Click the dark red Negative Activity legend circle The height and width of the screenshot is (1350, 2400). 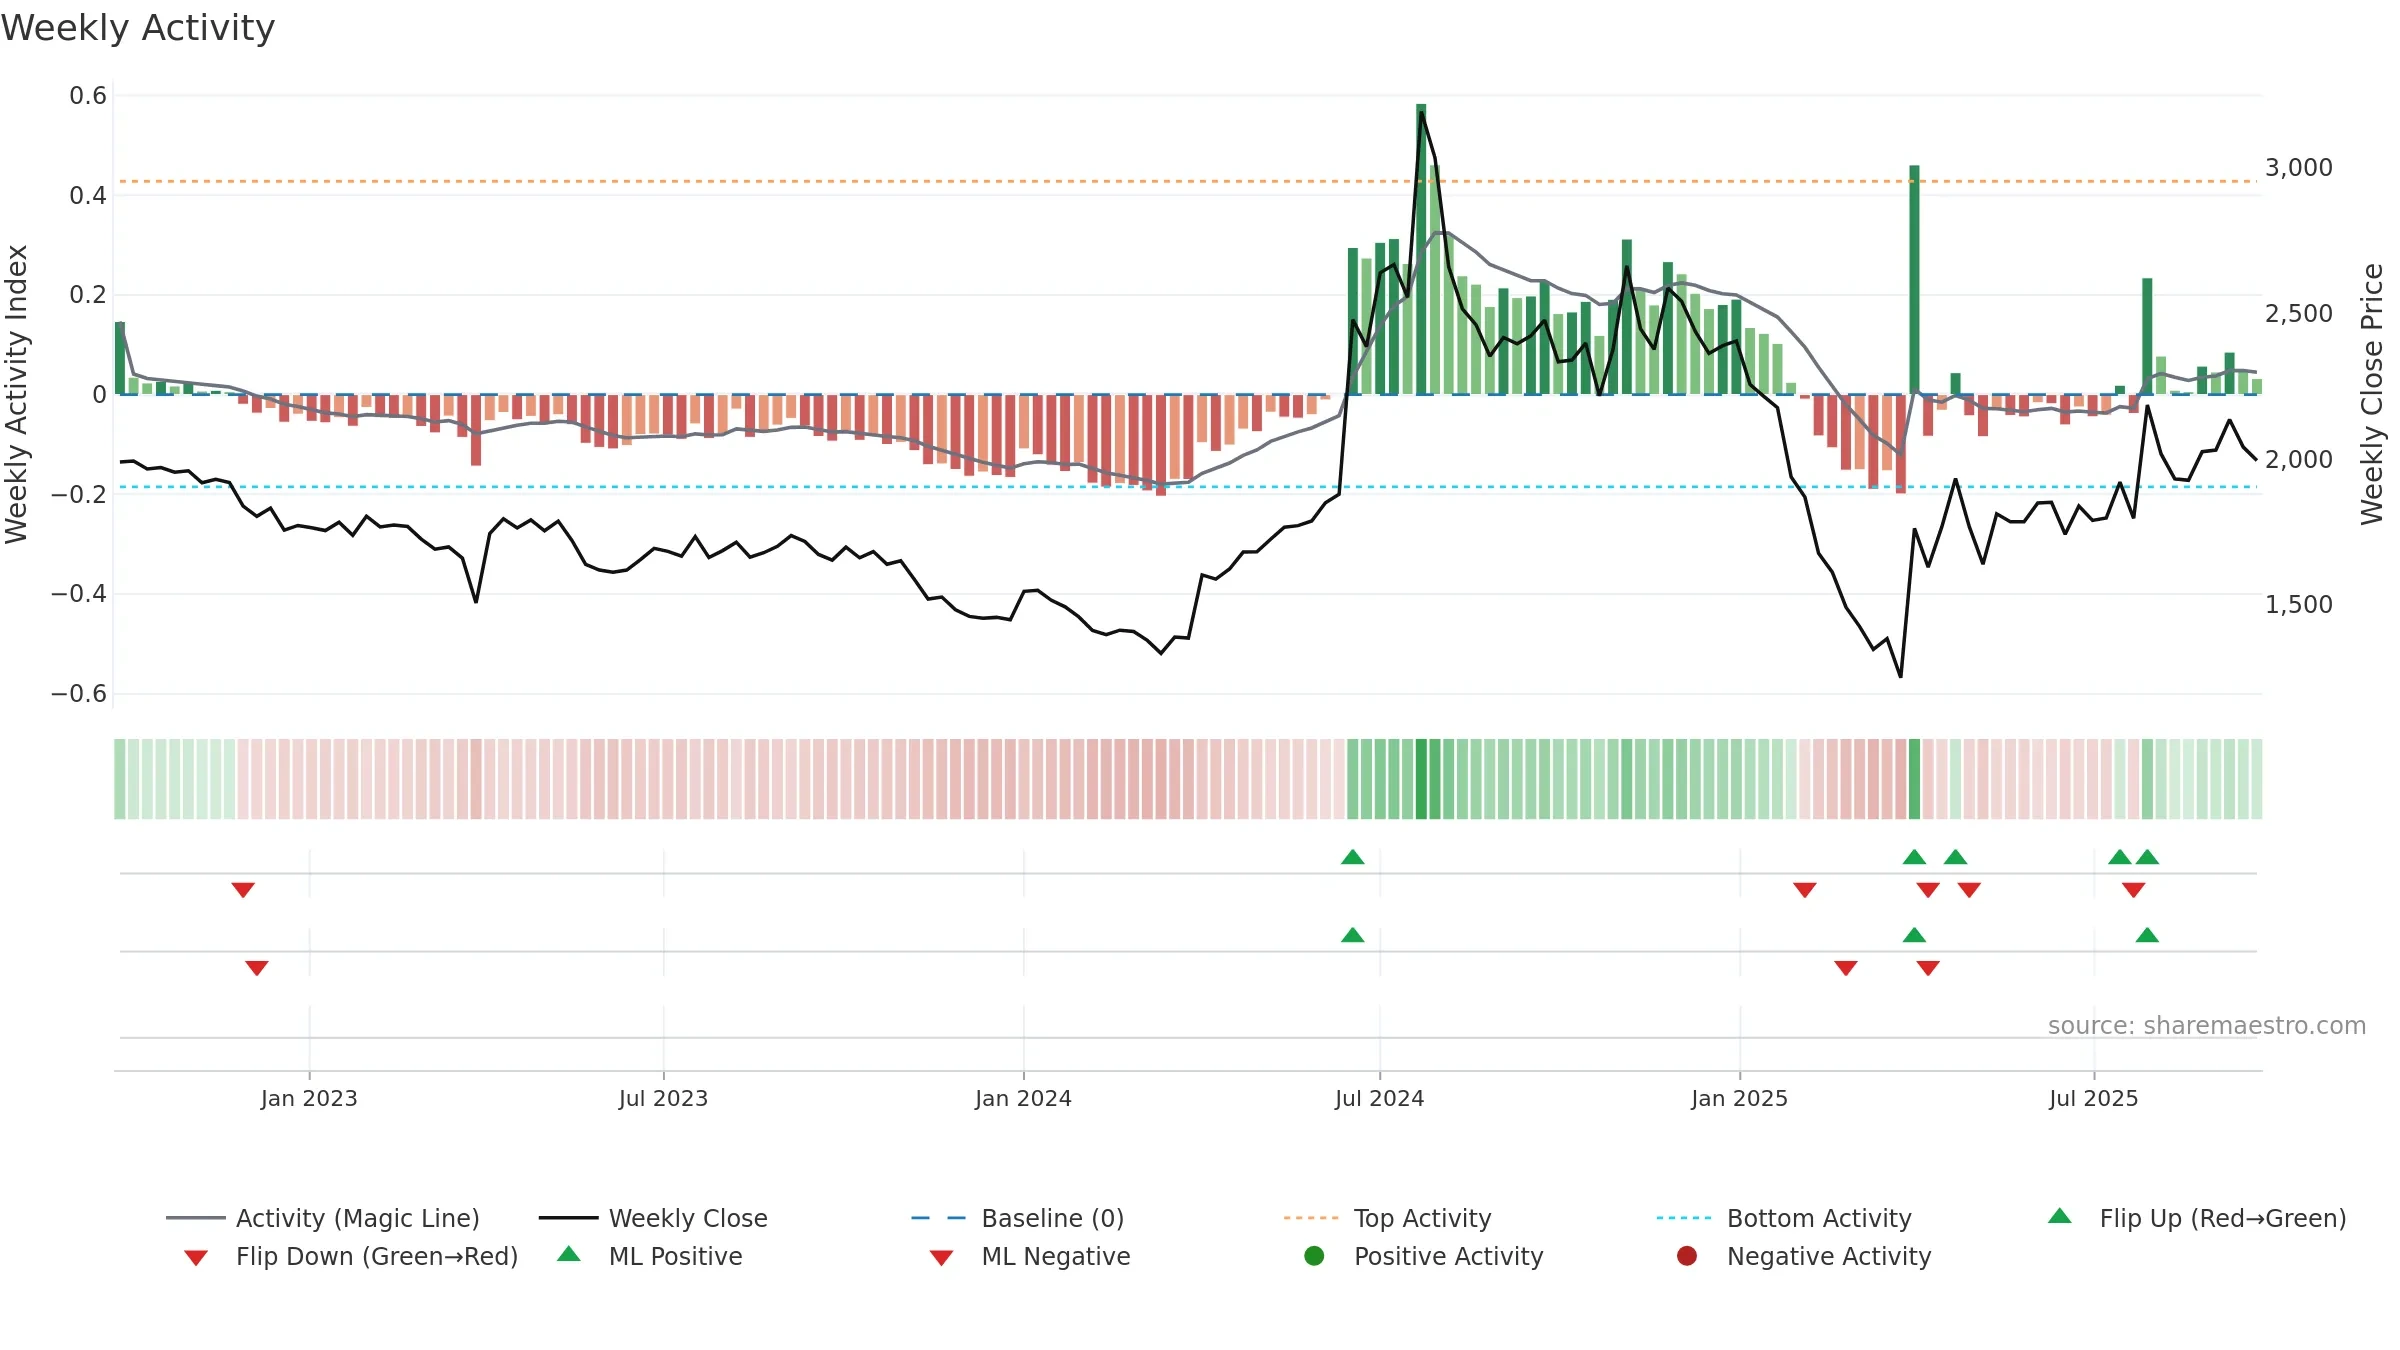pos(1687,1255)
